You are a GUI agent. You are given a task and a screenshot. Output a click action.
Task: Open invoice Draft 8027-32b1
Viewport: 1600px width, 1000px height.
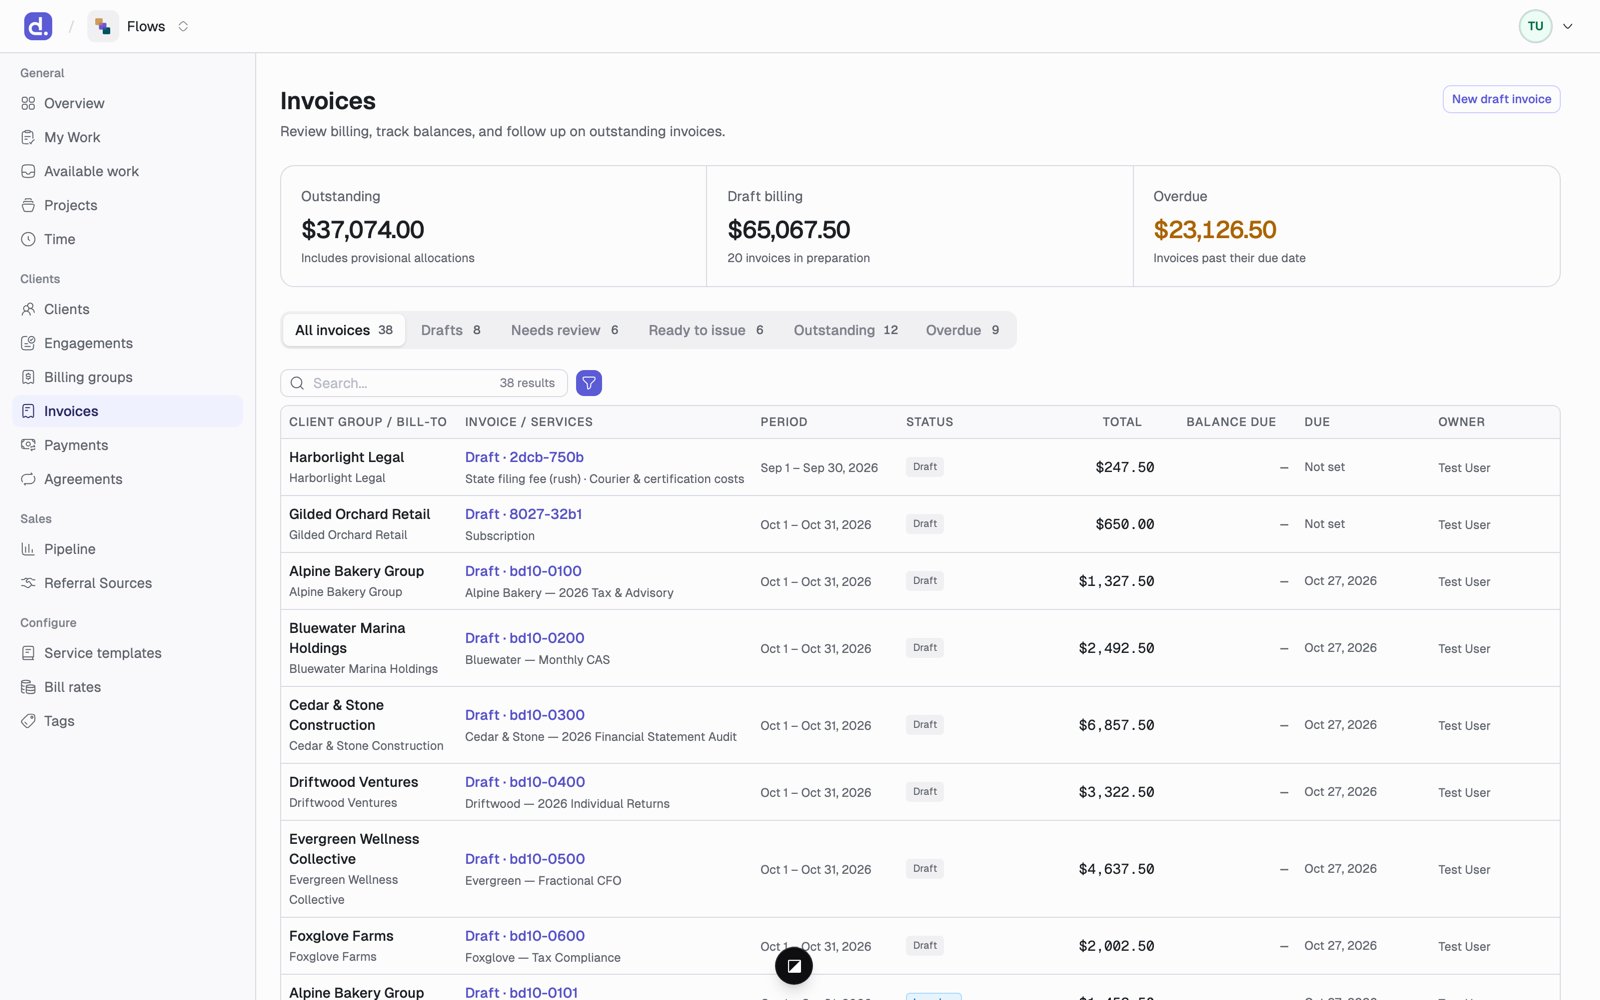pos(523,514)
